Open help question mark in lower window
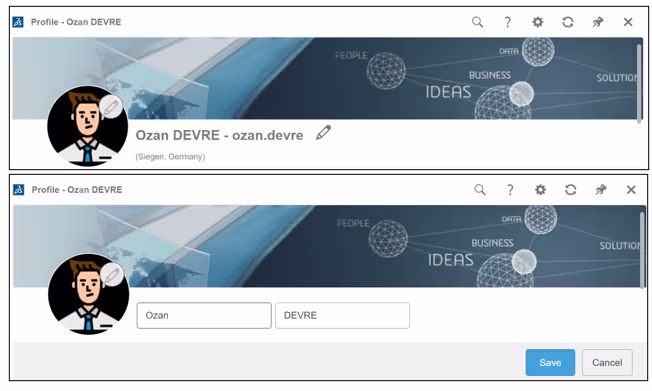Screen dimensions: 652x391 click(x=510, y=190)
